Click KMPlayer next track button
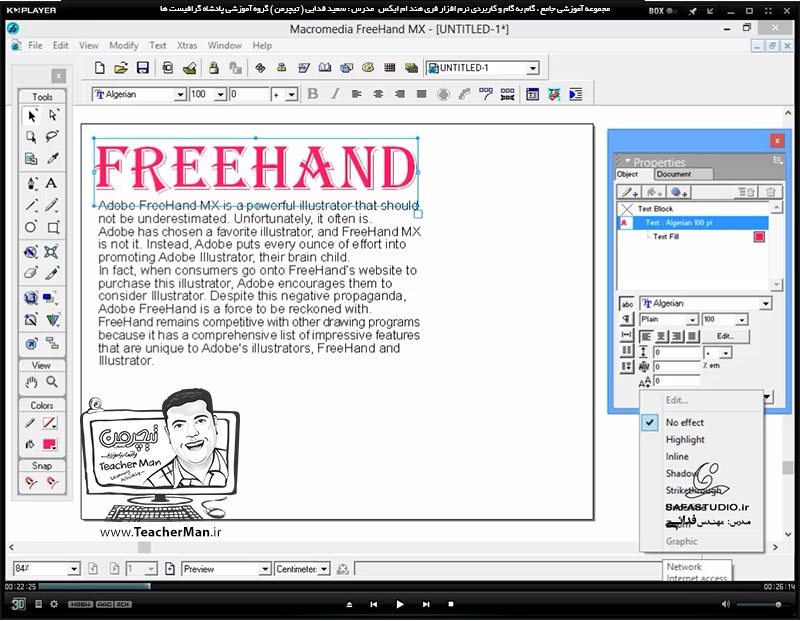This screenshot has height=621, width=800. pyautogui.click(x=426, y=604)
